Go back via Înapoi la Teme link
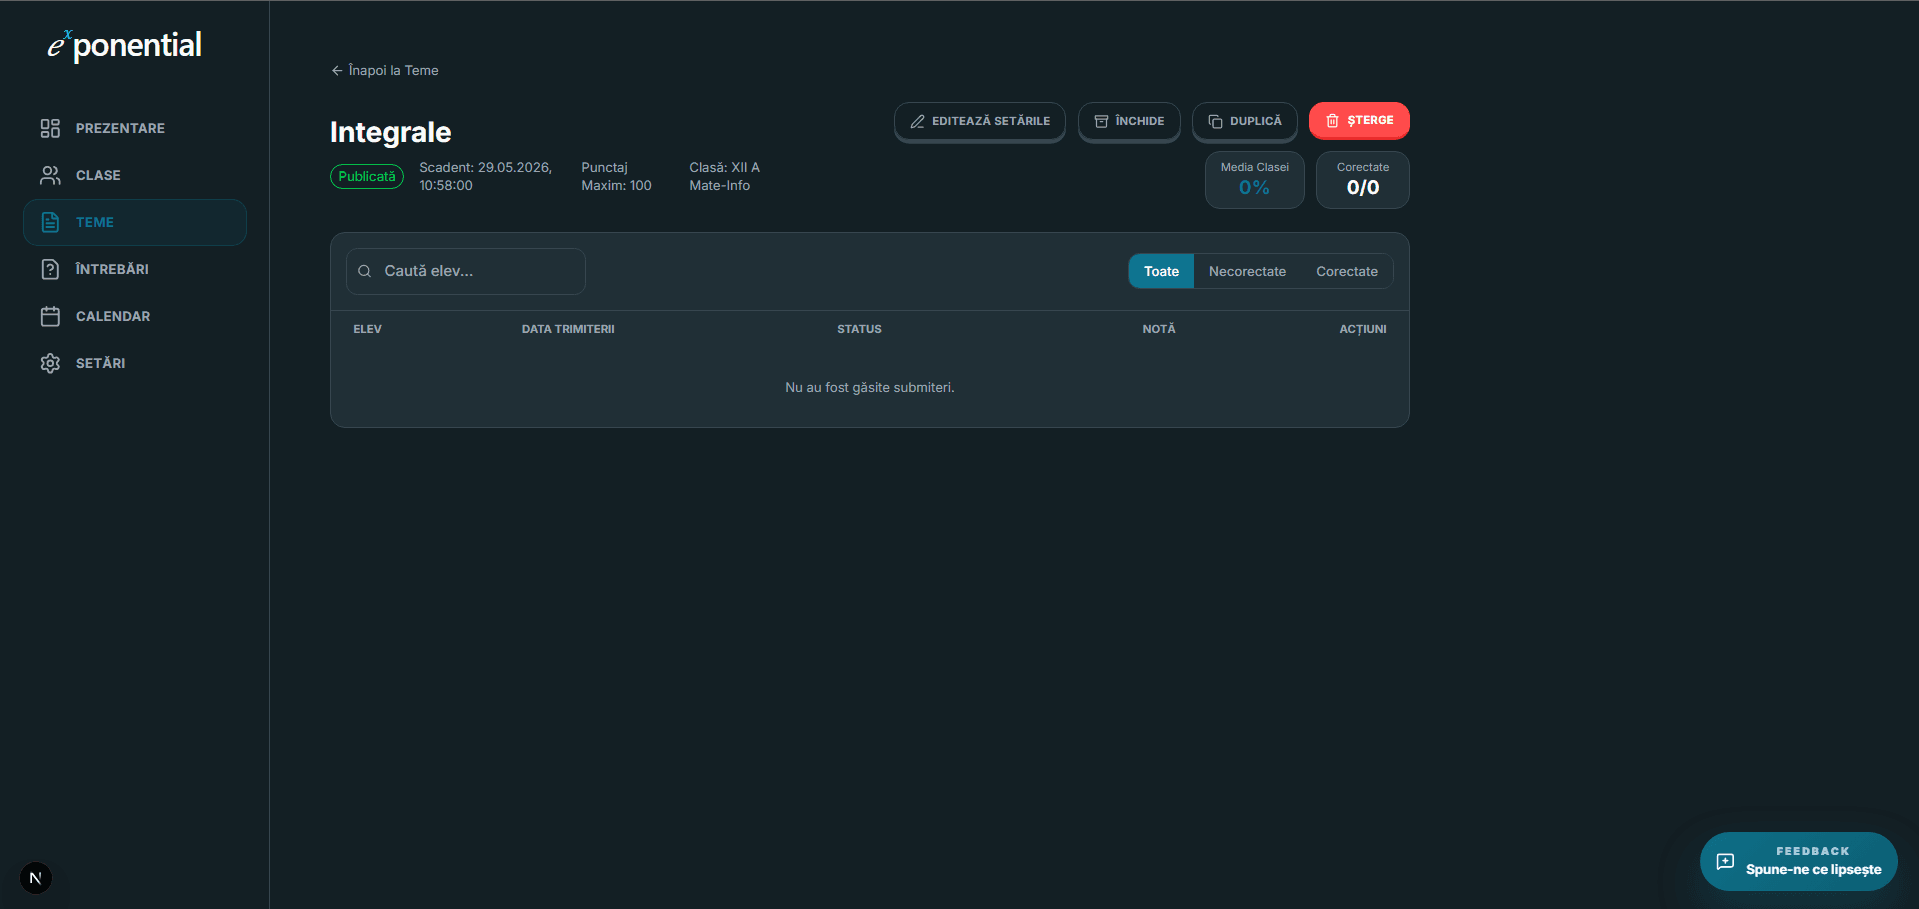Viewport: 1919px width, 909px height. click(385, 71)
